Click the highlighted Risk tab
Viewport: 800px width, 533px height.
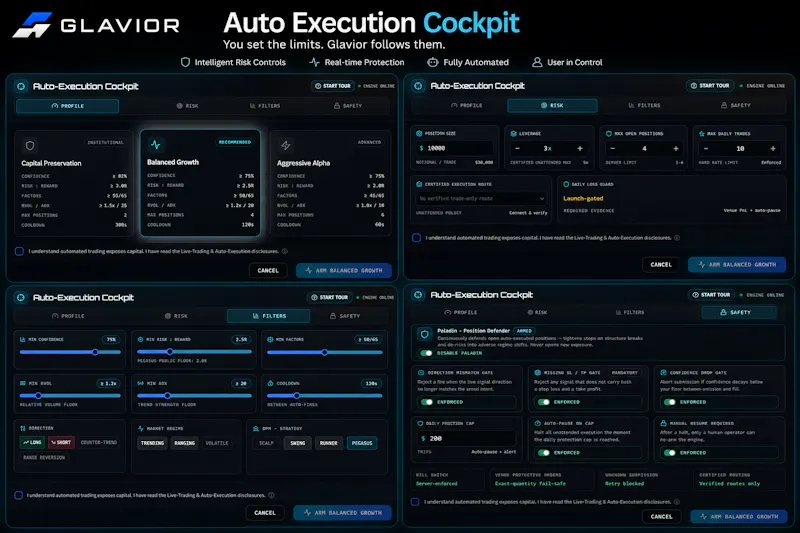click(x=552, y=105)
